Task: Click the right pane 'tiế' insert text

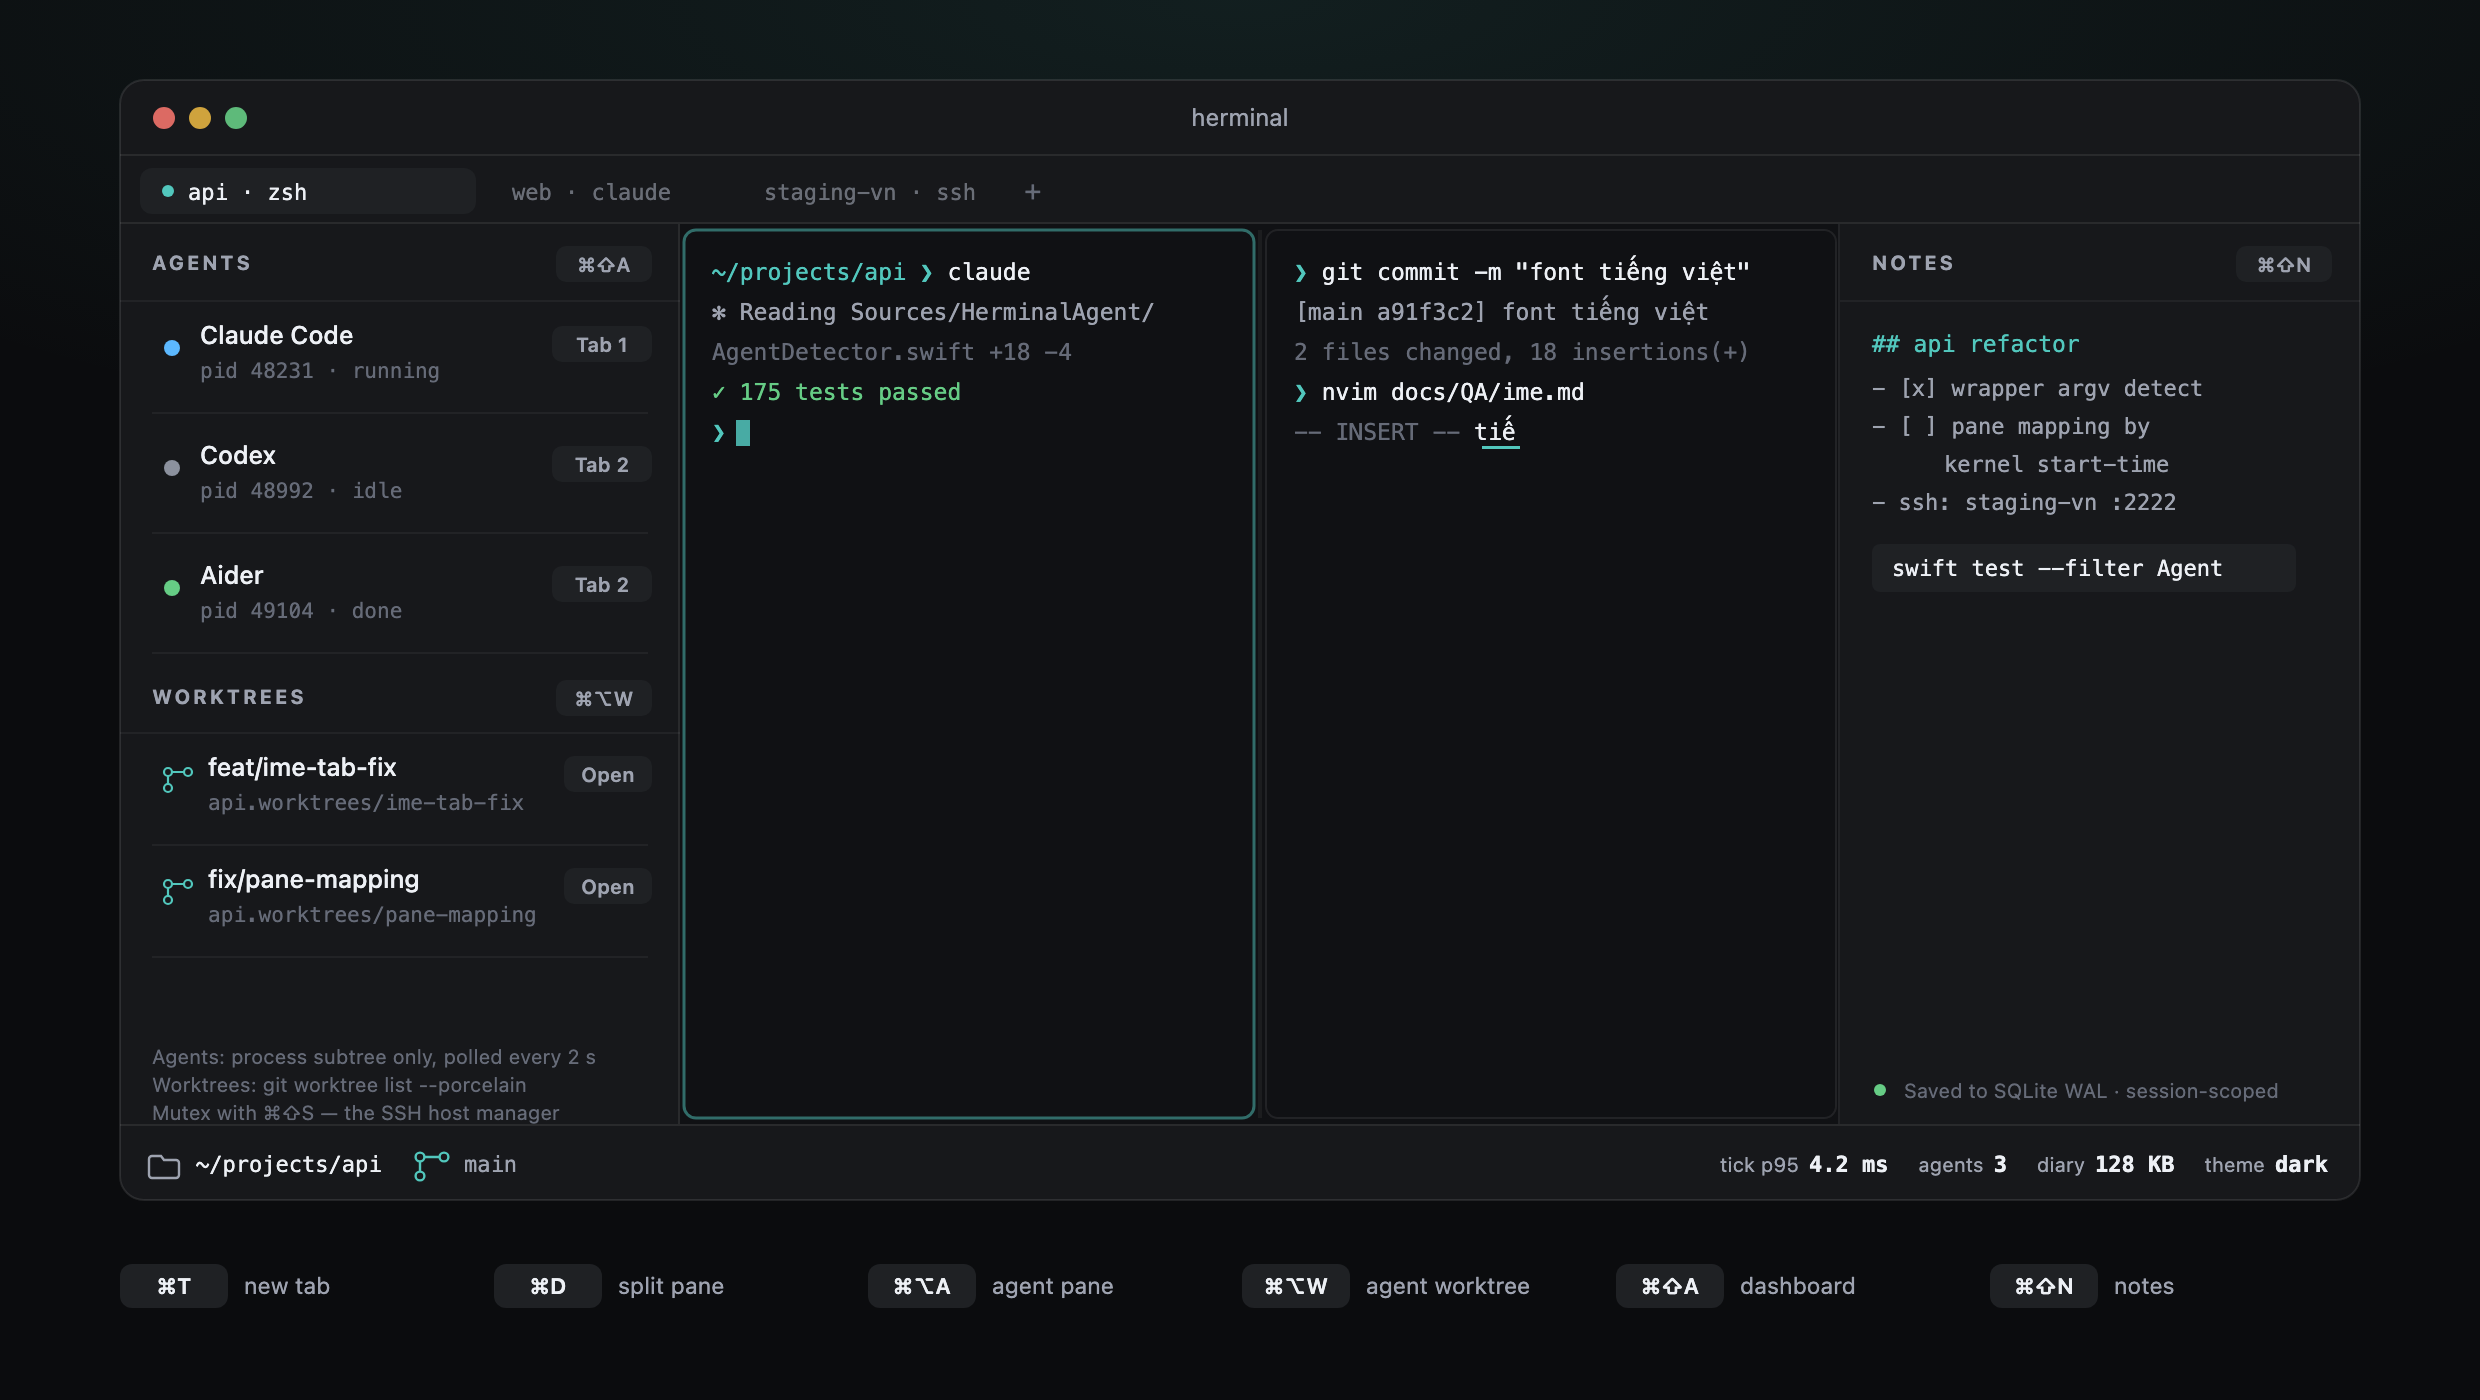Action: tap(1496, 431)
